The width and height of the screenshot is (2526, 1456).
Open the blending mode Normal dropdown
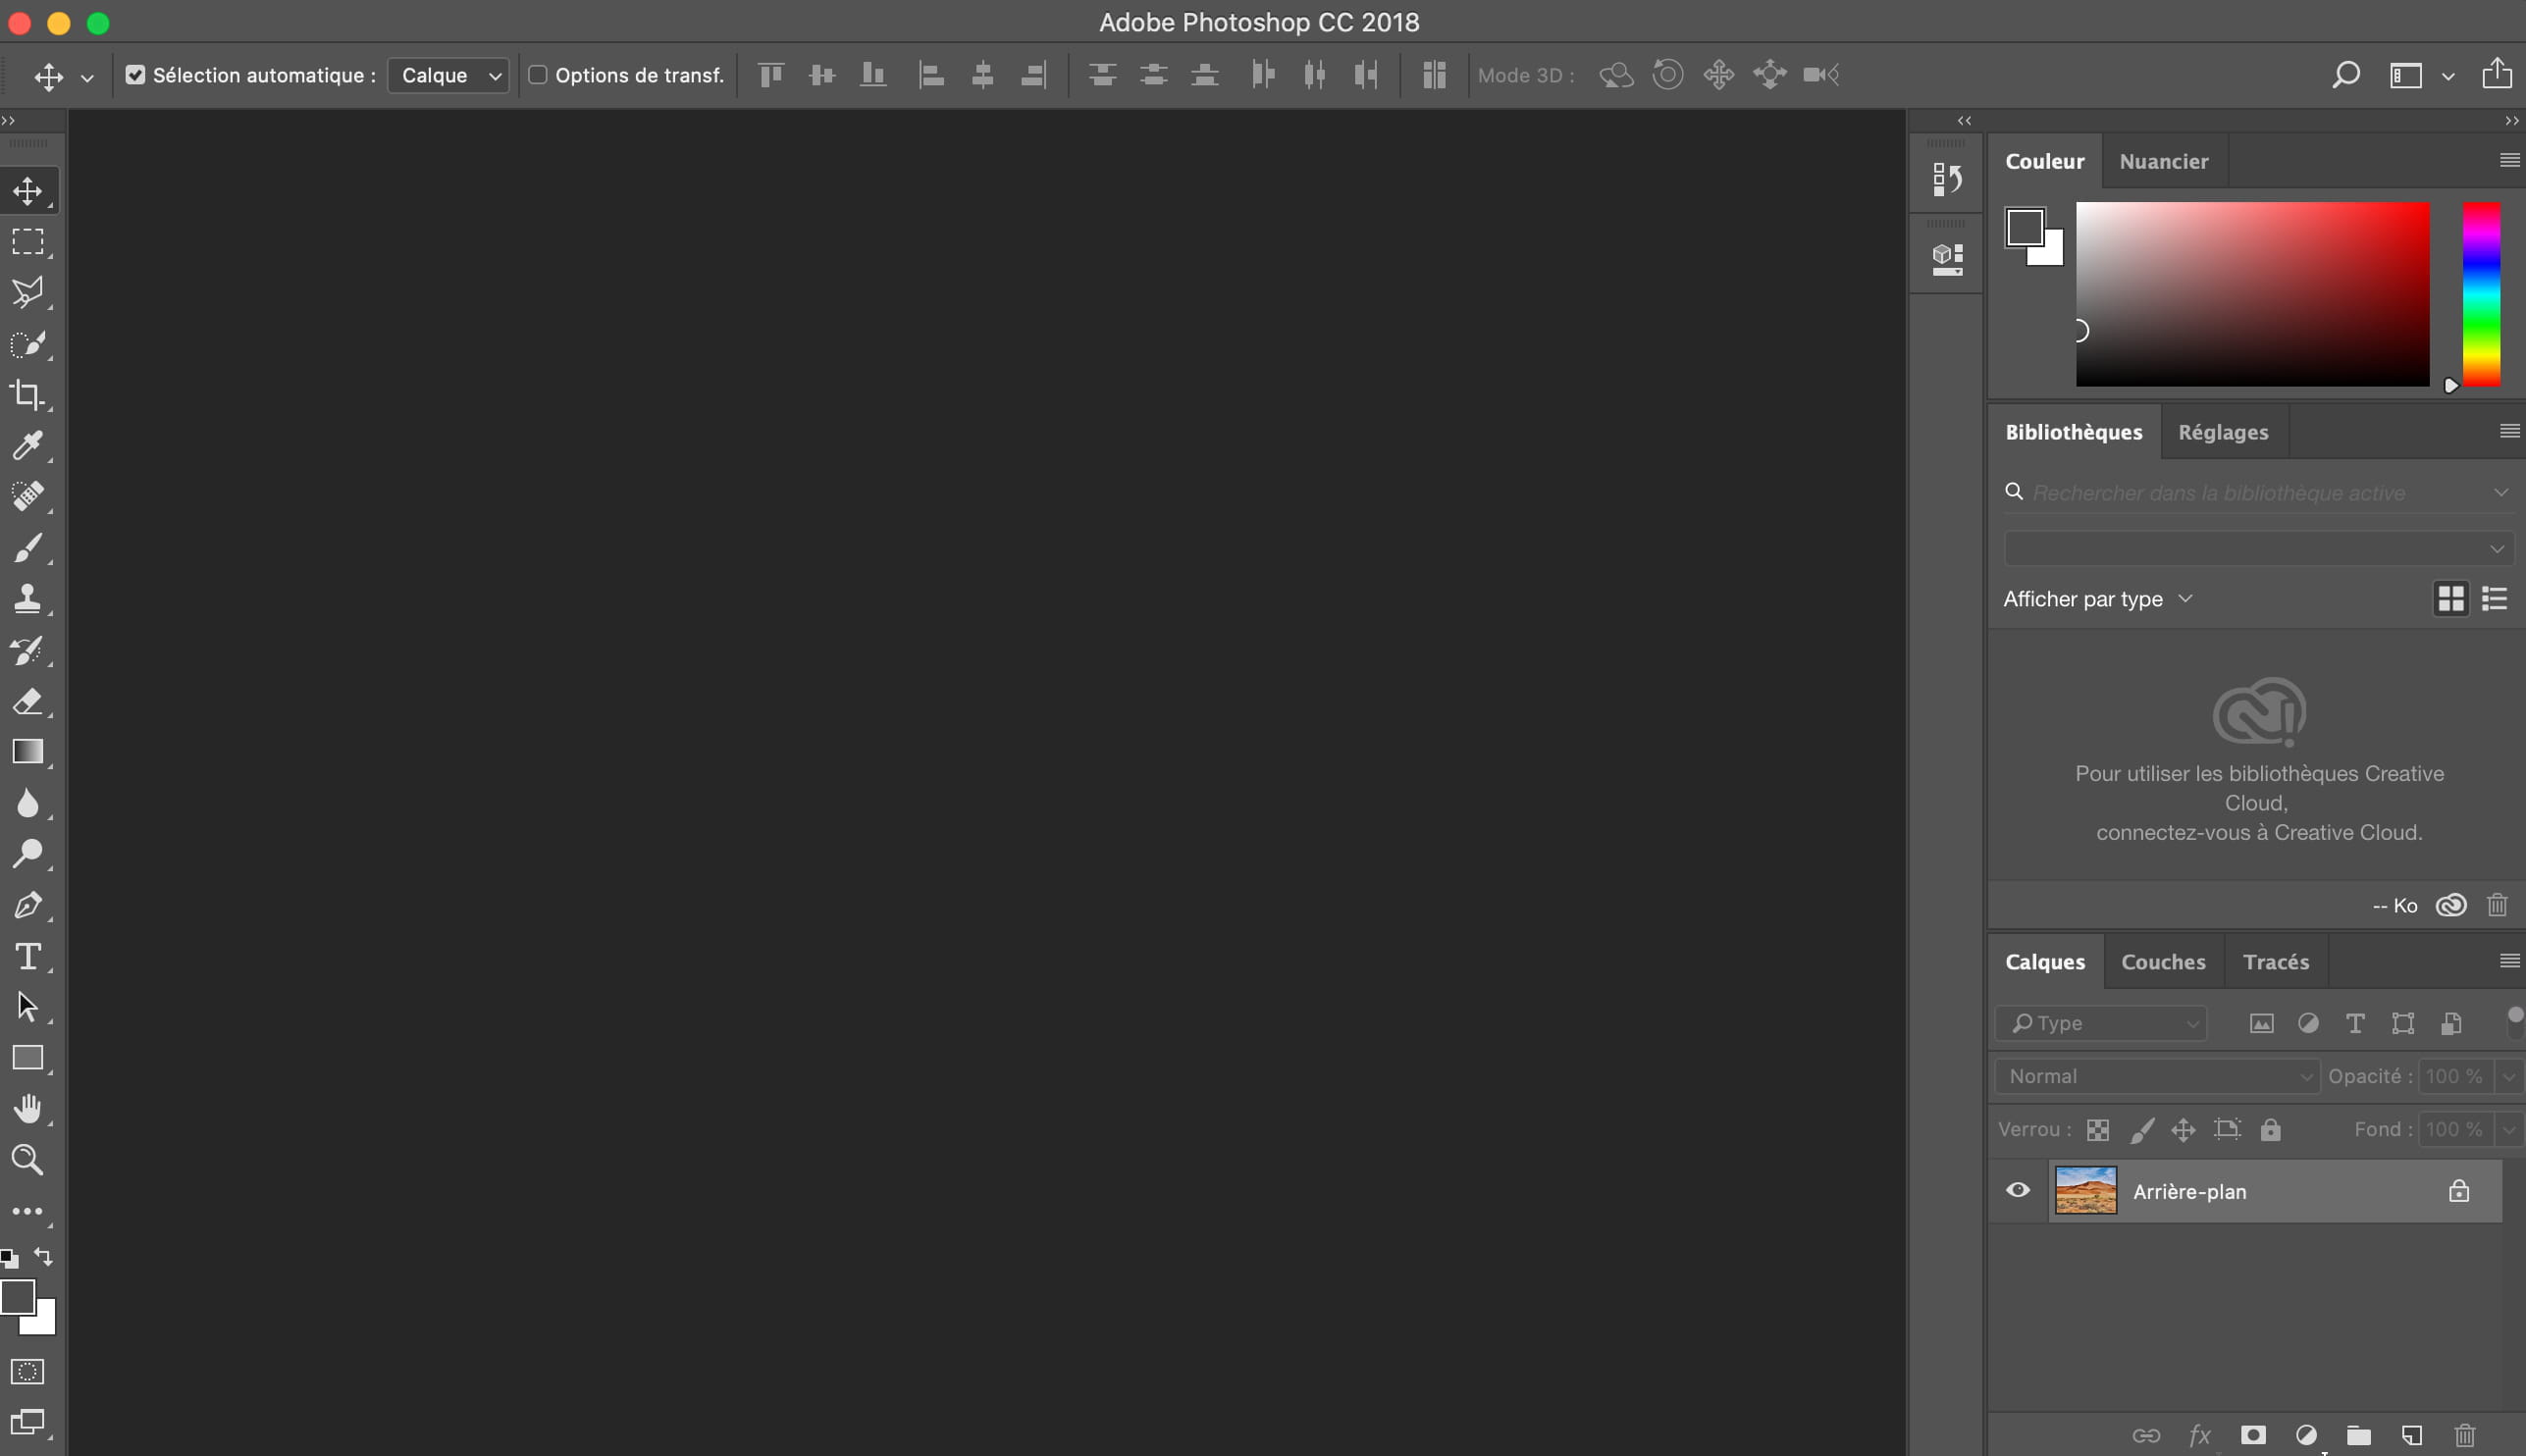(x=2160, y=1076)
